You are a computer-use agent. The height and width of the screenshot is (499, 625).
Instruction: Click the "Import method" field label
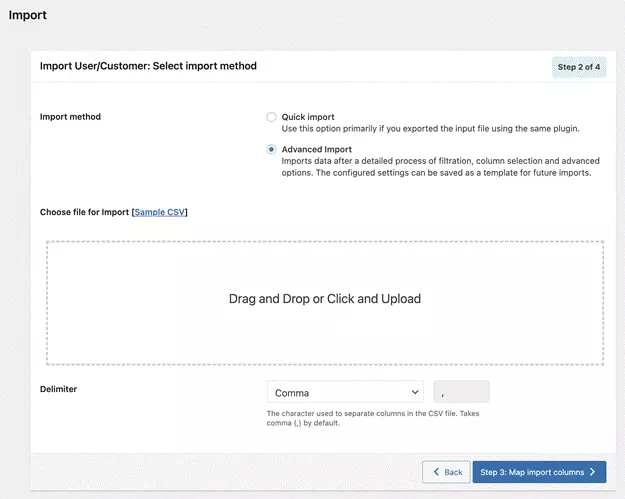point(70,117)
